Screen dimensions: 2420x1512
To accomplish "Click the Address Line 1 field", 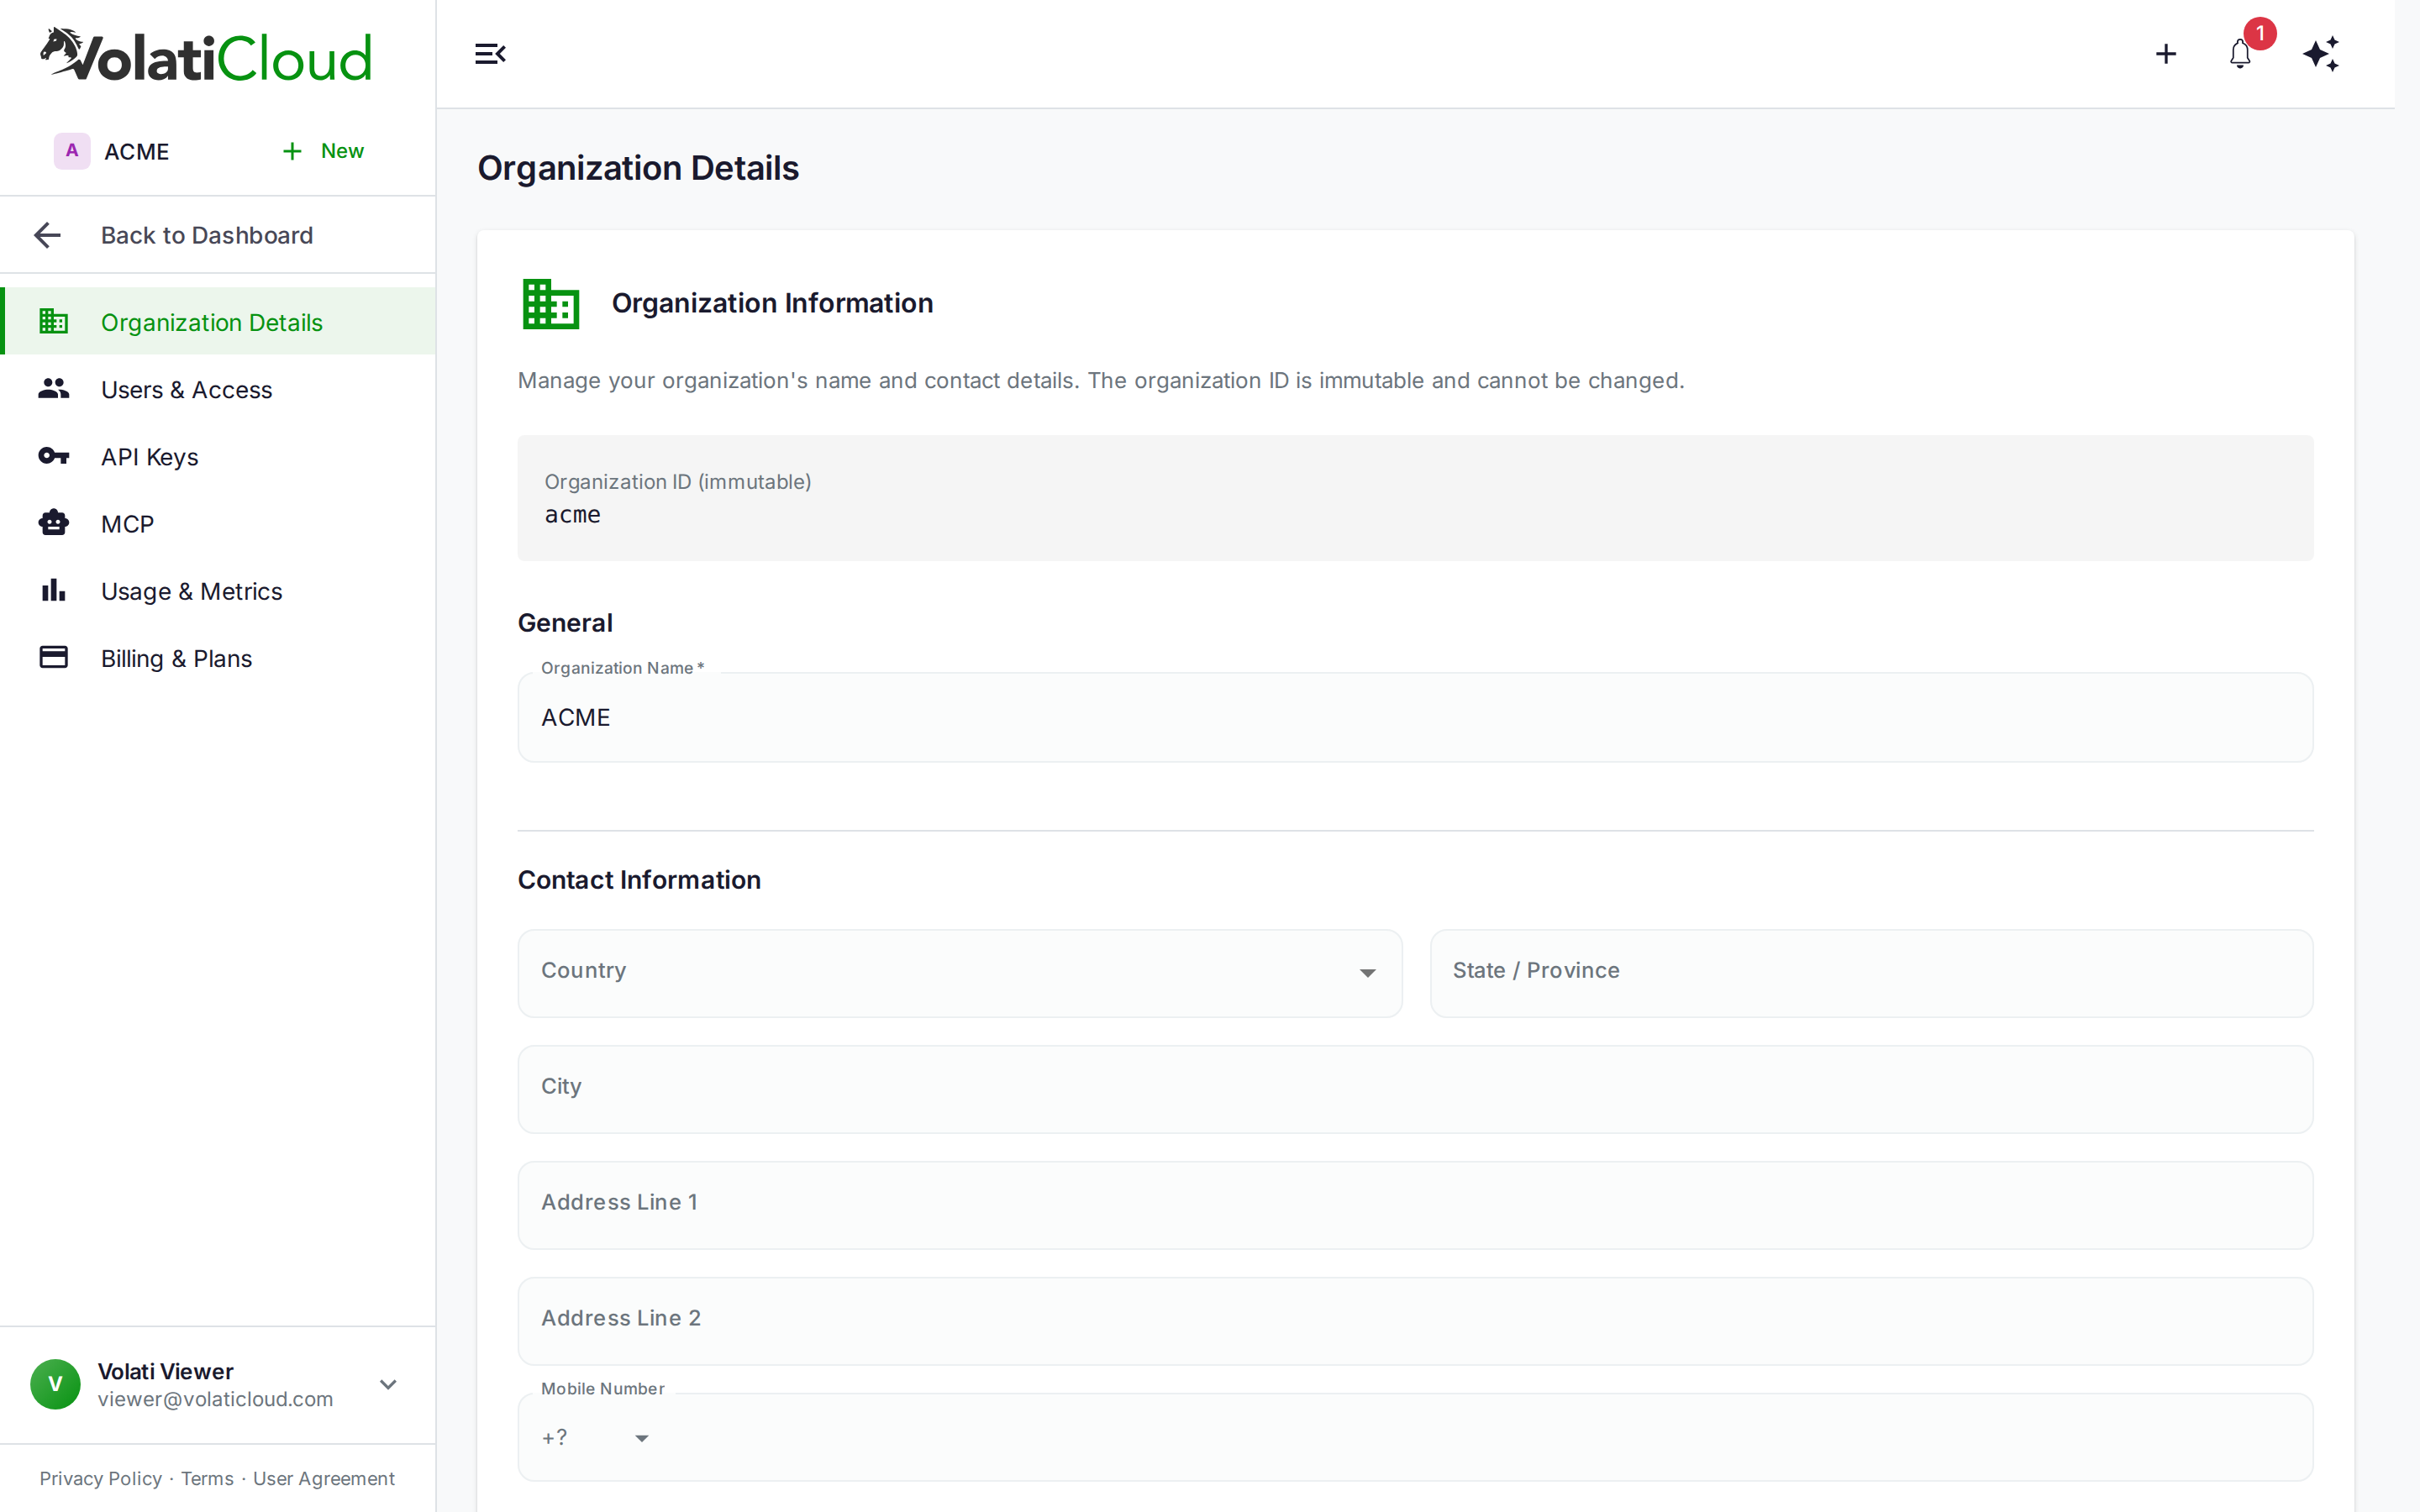I will click(x=1415, y=1205).
